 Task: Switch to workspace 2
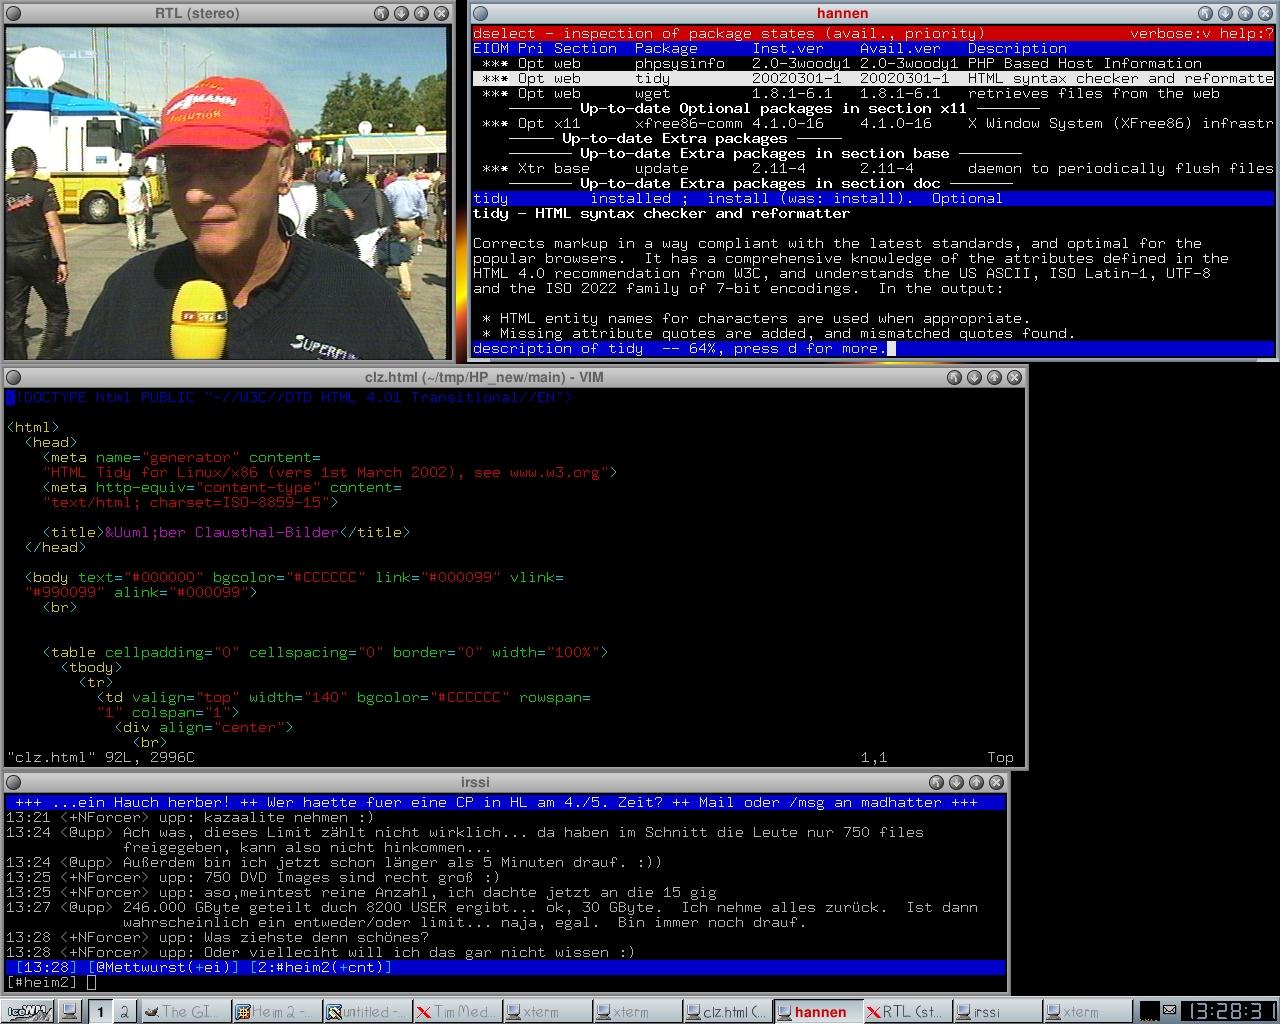click(124, 1011)
